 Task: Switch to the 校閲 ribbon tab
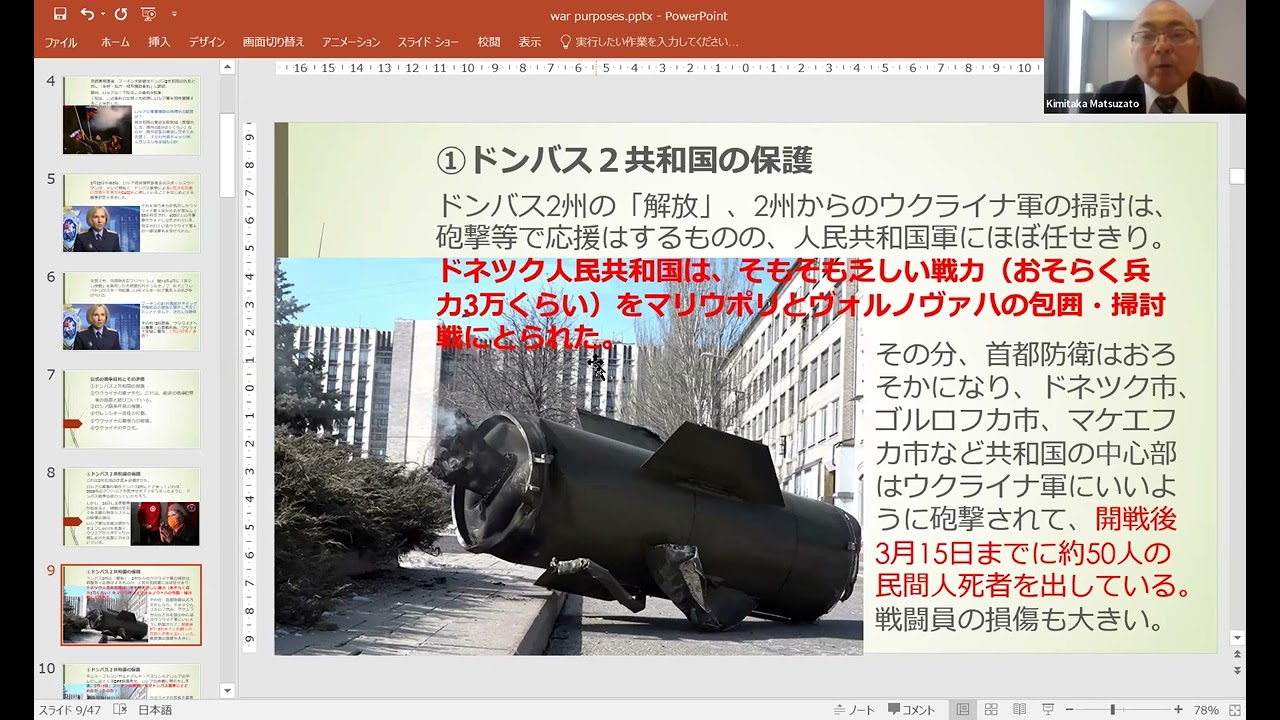(489, 42)
